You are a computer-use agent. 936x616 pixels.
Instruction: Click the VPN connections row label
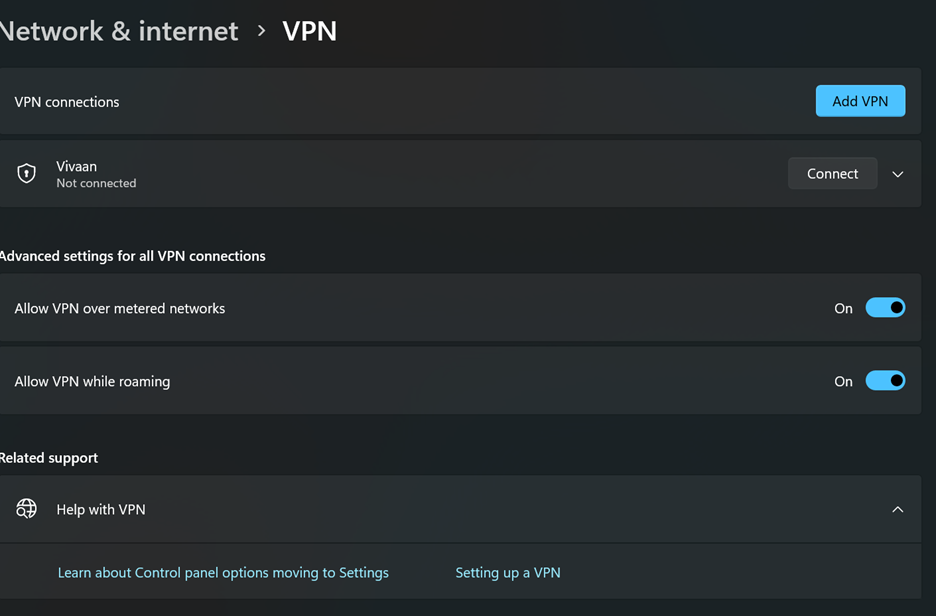pos(67,102)
